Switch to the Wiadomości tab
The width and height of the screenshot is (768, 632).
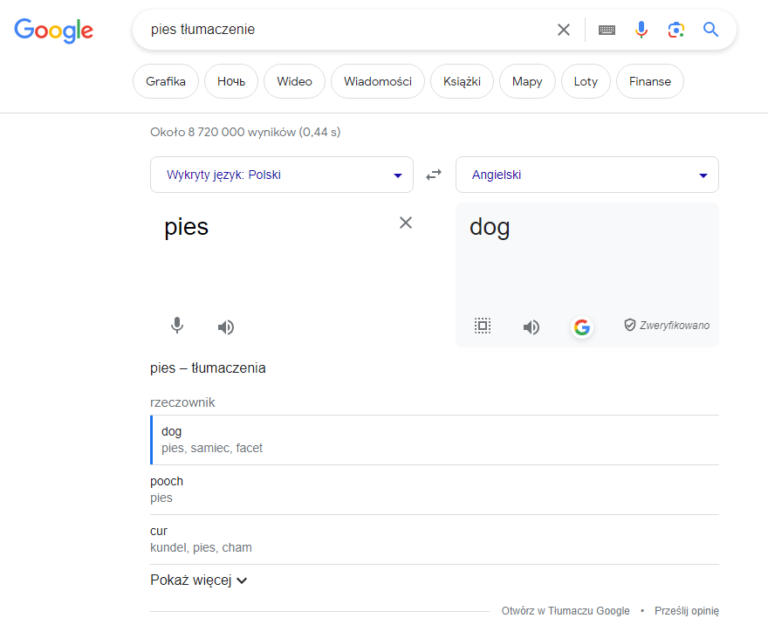378,81
